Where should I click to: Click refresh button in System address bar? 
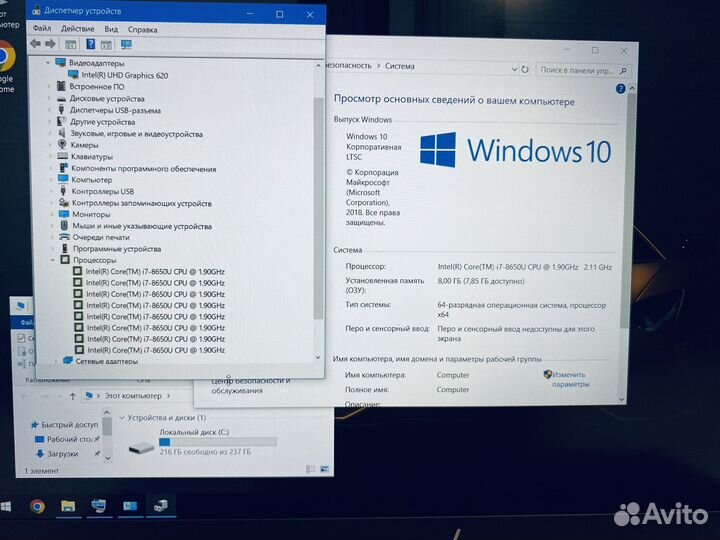pos(524,70)
